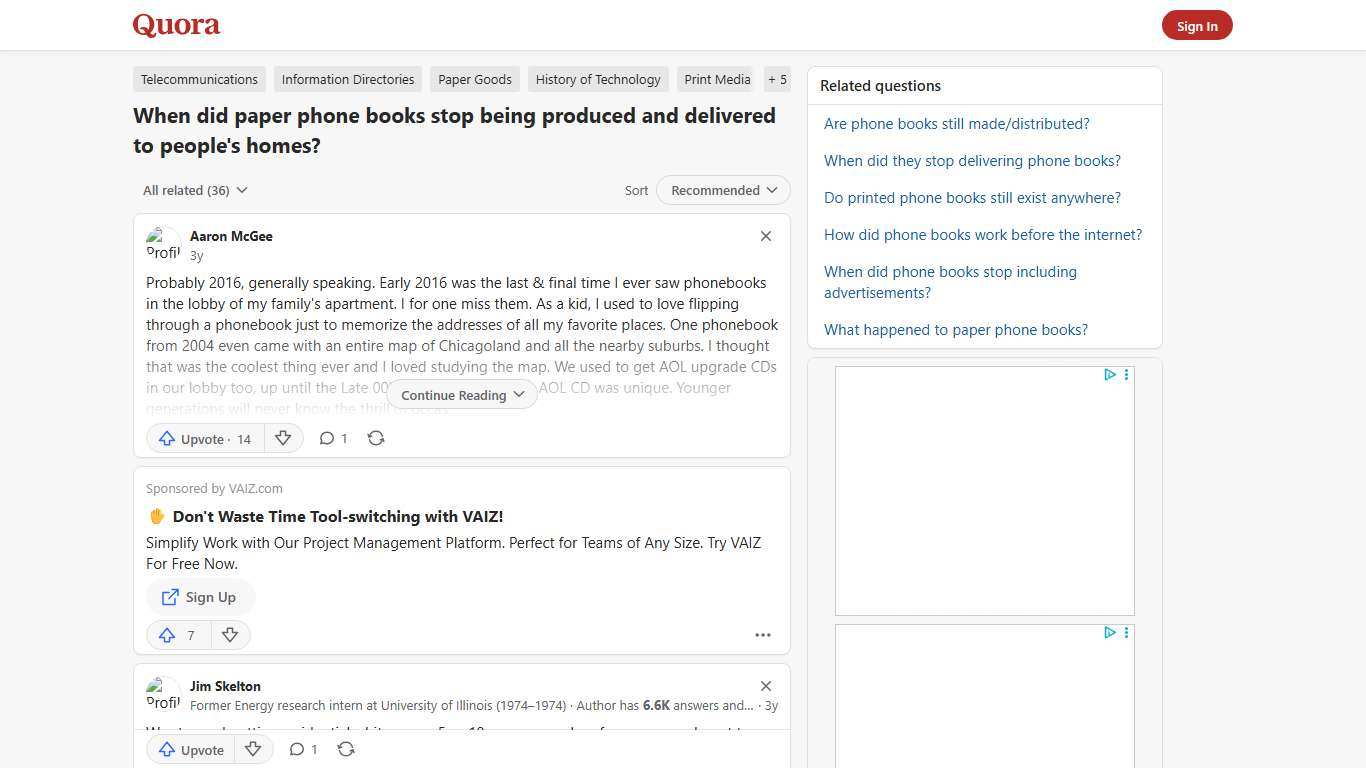Click the AdChoices icon on the first sidebar ad

[1109, 375]
